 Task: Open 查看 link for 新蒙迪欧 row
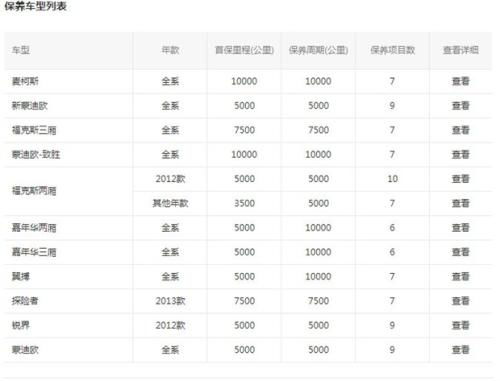click(x=460, y=106)
